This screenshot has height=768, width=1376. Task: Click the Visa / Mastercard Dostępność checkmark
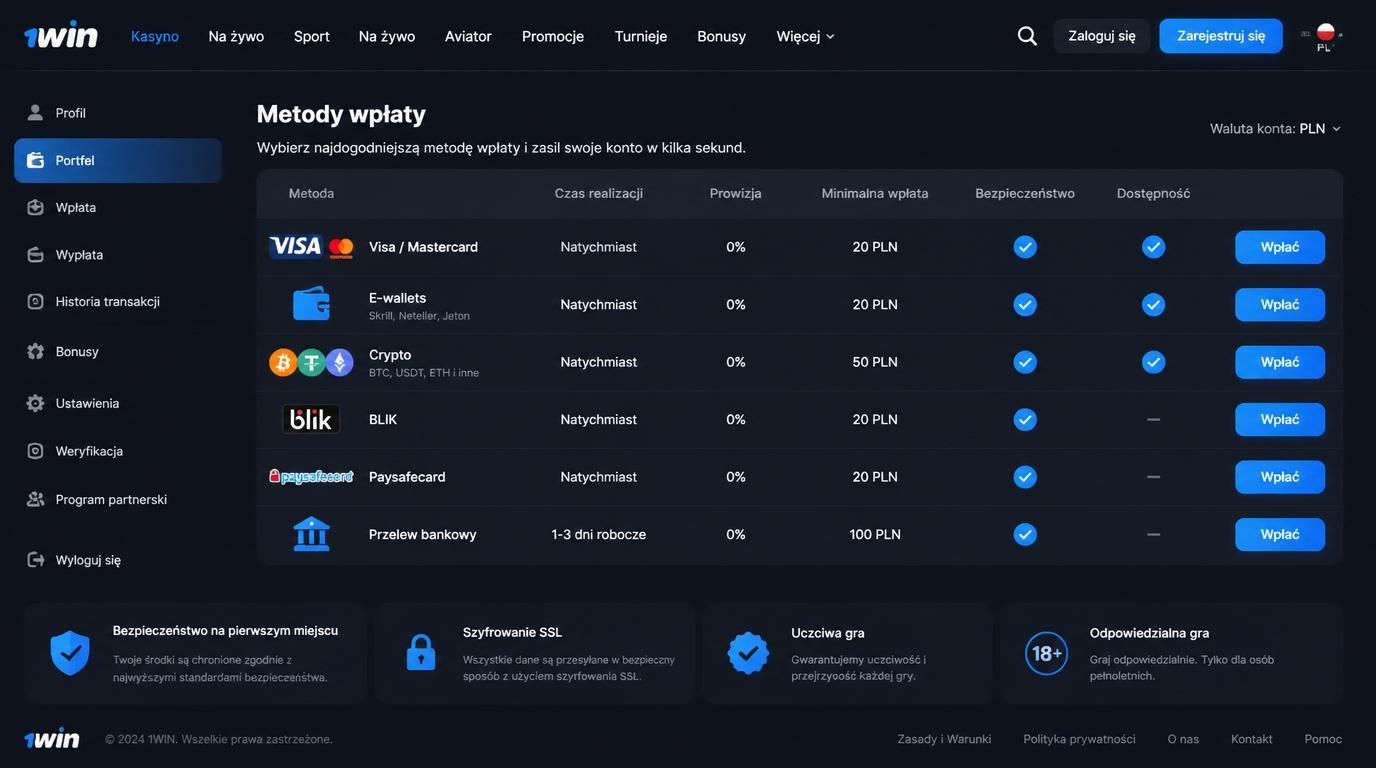click(x=1153, y=246)
